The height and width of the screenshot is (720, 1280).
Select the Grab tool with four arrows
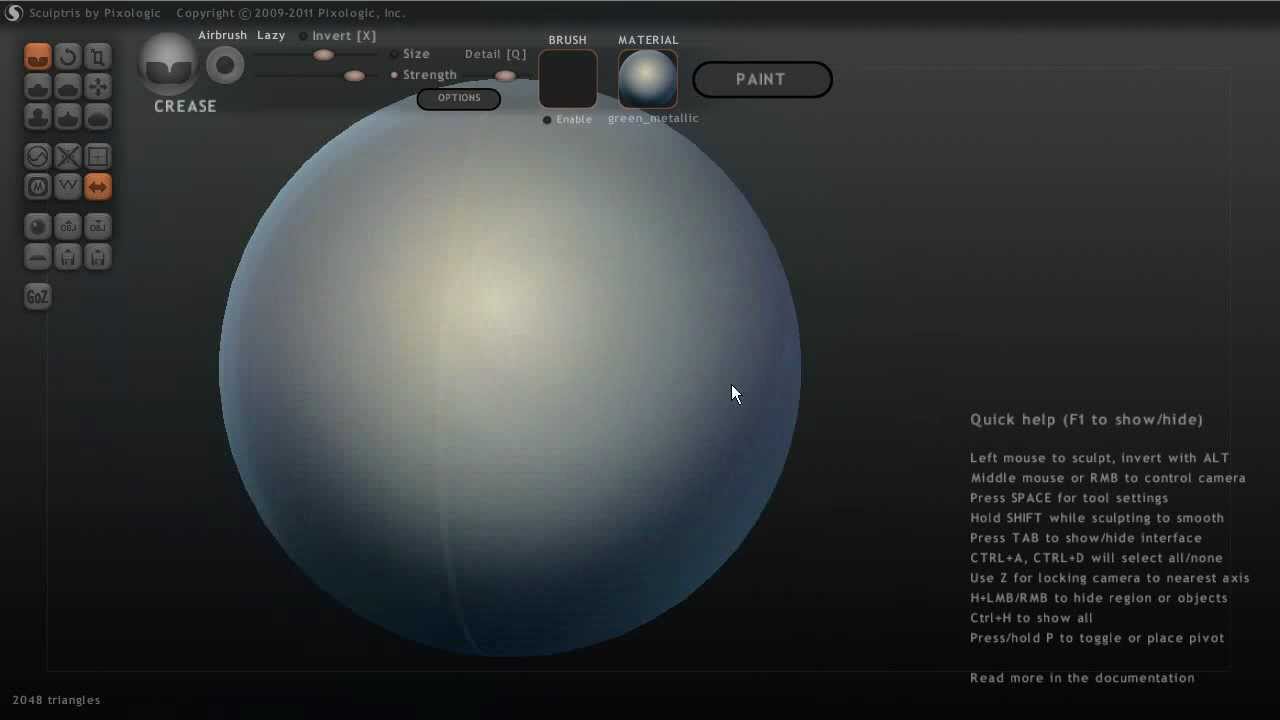[98, 87]
